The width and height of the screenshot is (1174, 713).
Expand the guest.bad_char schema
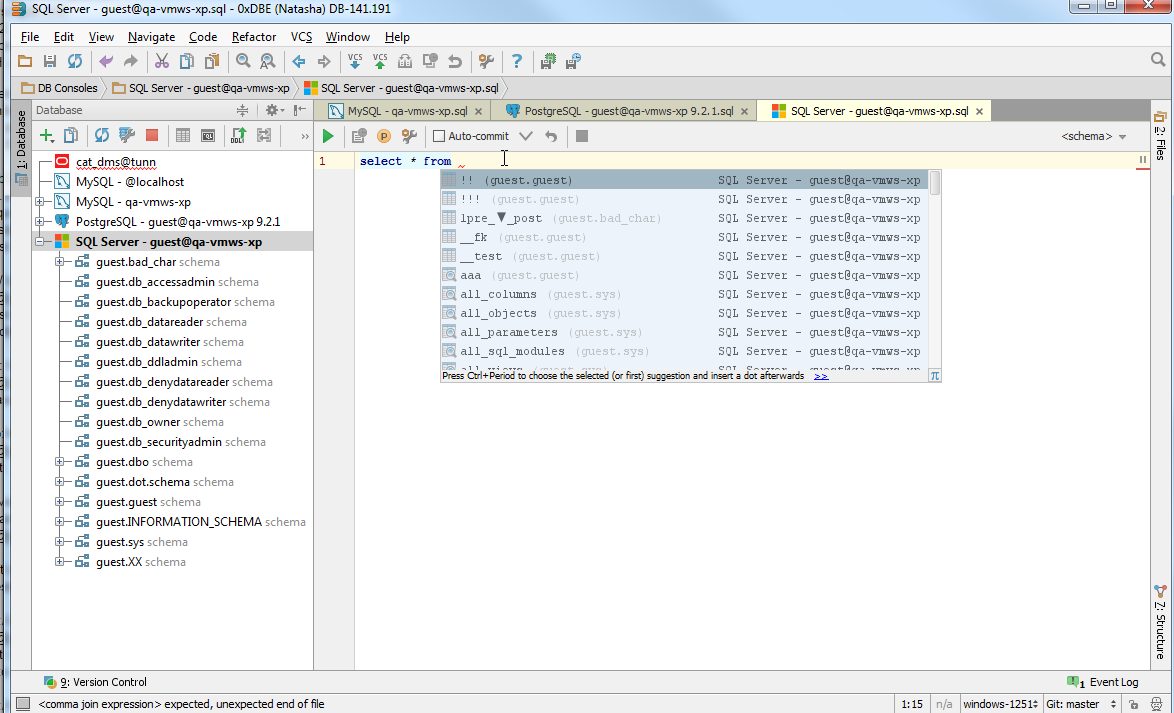point(60,262)
